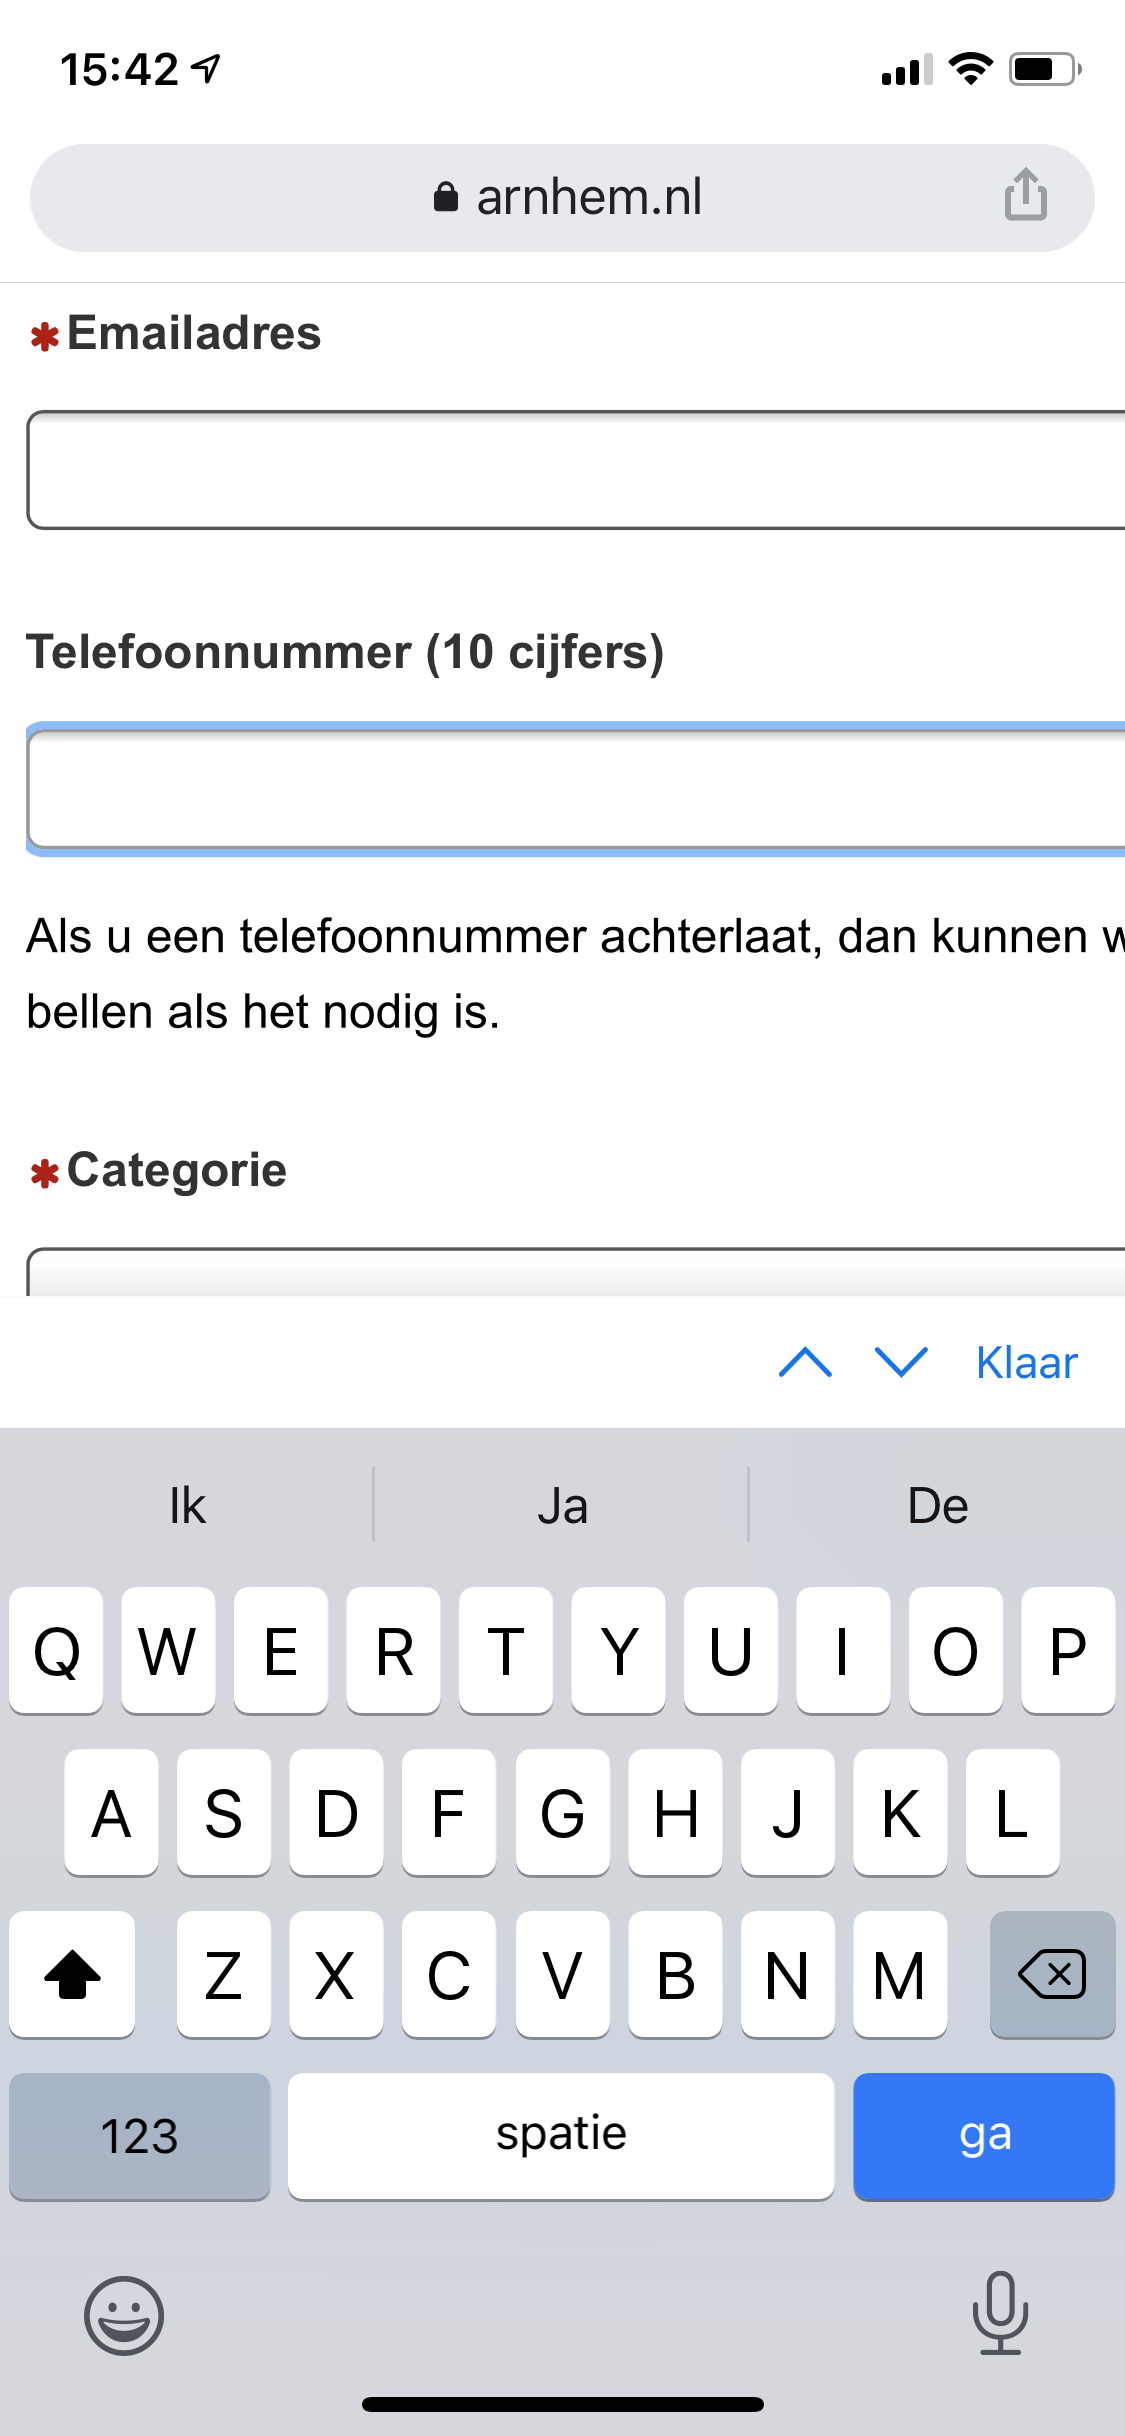Image resolution: width=1125 pixels, height=2436 pixels.
Task: Toggle the shift key
Action: (x=72, y=1975)
